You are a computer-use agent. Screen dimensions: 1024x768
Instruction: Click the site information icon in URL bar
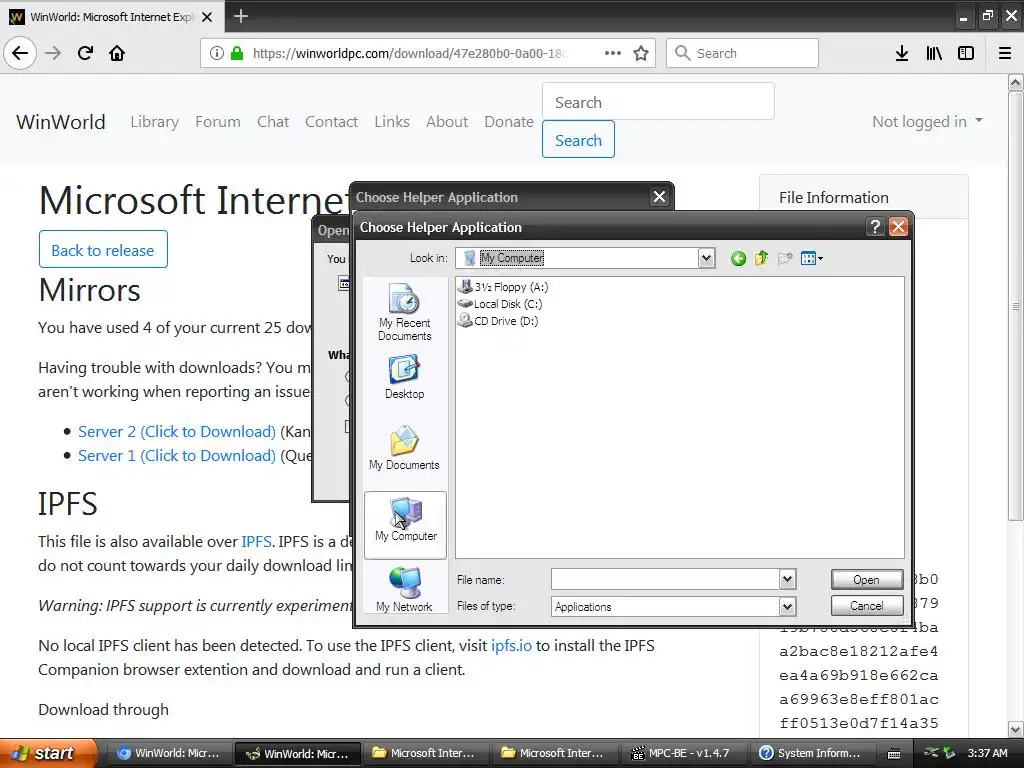coord(217,54)
